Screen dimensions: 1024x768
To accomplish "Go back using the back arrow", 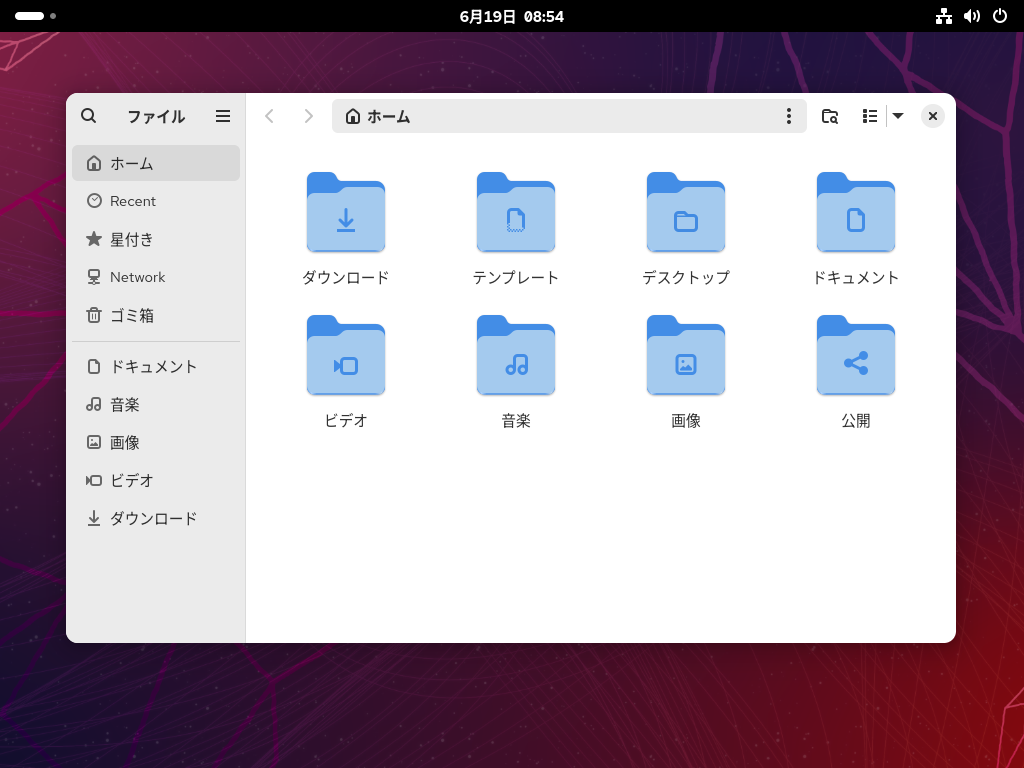I will [269, 116].
